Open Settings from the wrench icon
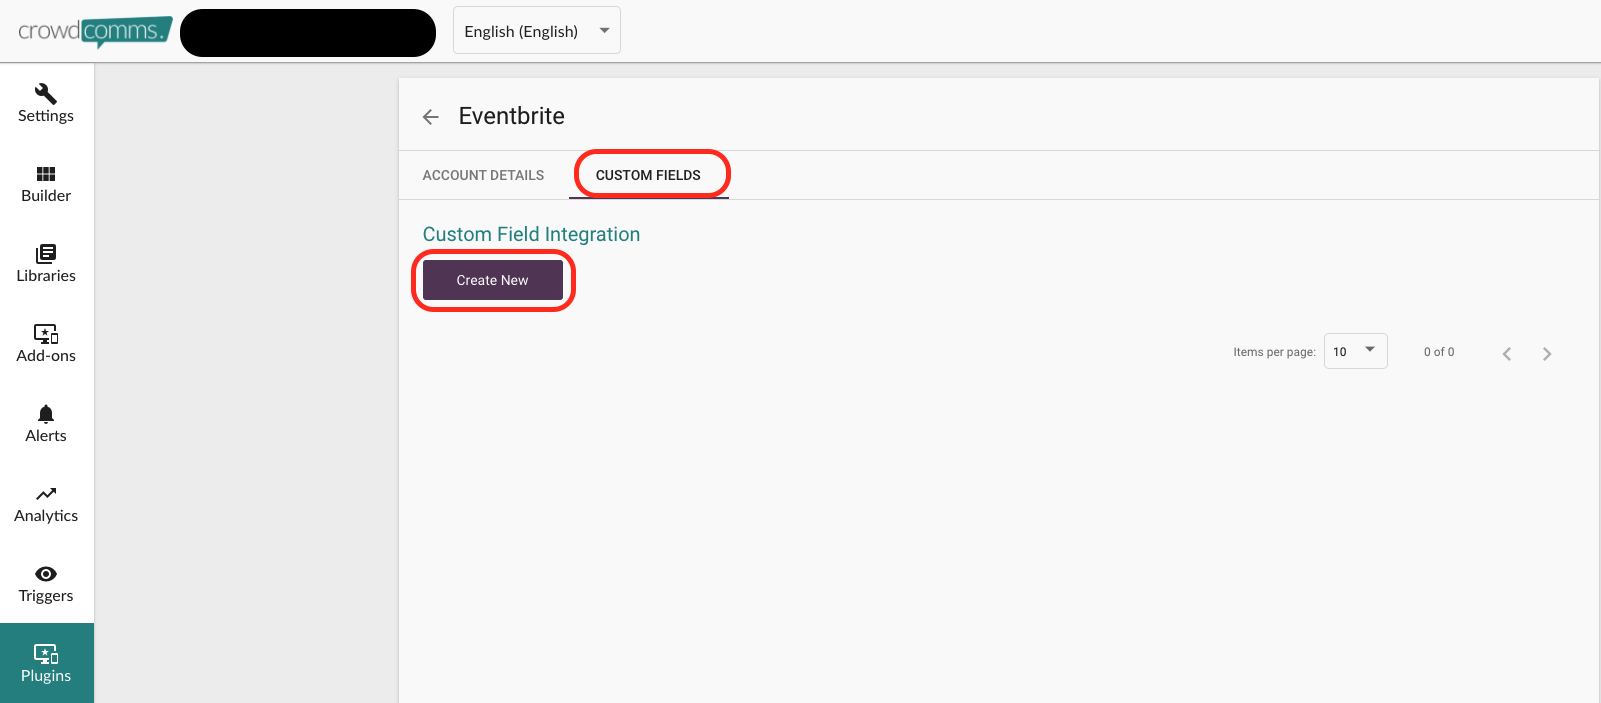1601x703 pixels. 46,93
